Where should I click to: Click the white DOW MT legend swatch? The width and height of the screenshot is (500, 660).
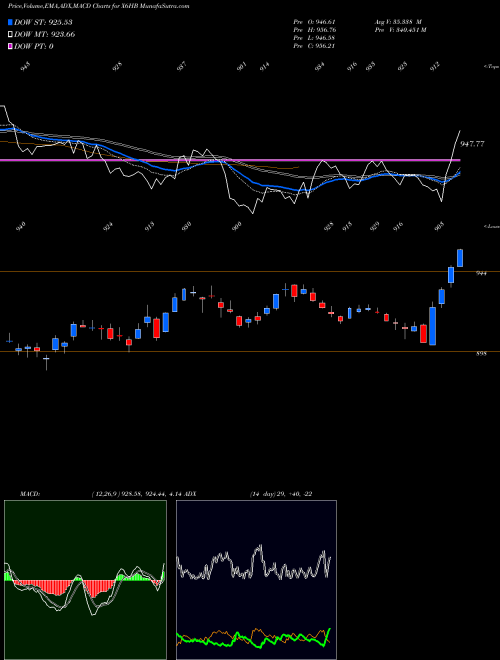pyautogui.click(x=10, y=35)
